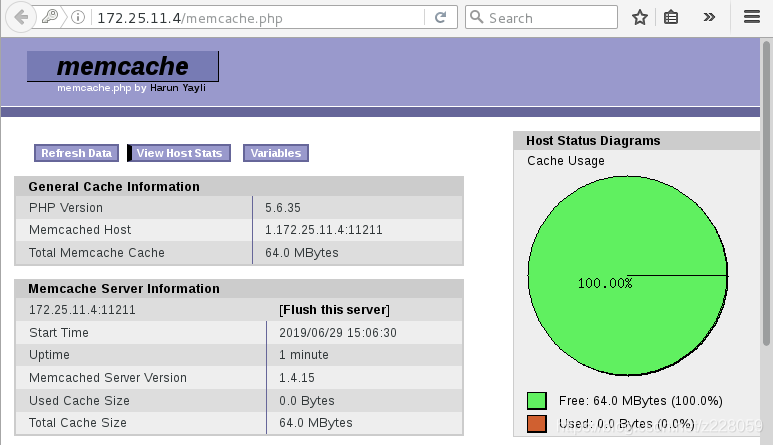Image resolution: width=773 pixels, height=445 pixels.
Task: Go back with the browser back arrow
Action: (21, 17)
